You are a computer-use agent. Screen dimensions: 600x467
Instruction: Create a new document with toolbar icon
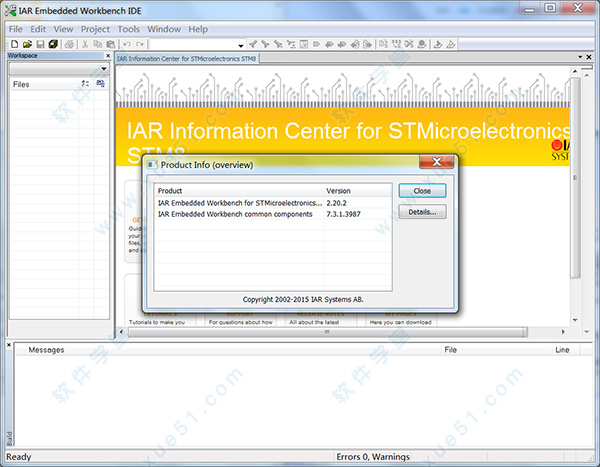[15, 44]
